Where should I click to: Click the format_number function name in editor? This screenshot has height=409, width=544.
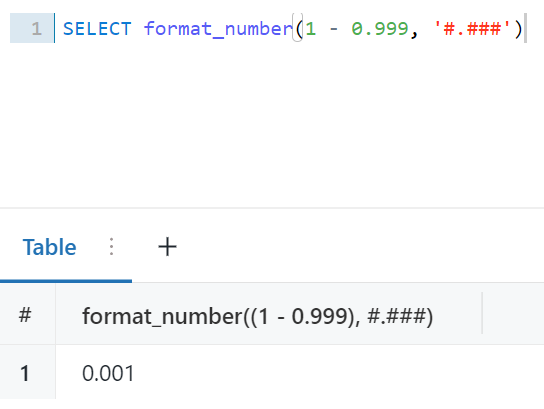pos(219,28)
